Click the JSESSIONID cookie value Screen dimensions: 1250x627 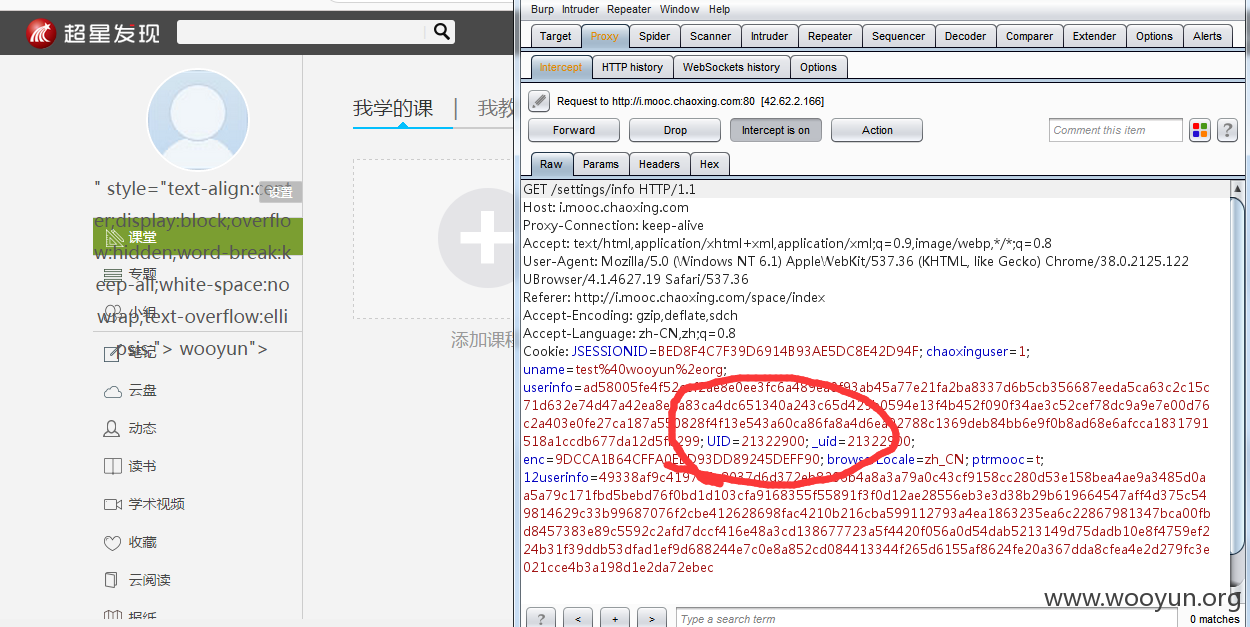788,351
